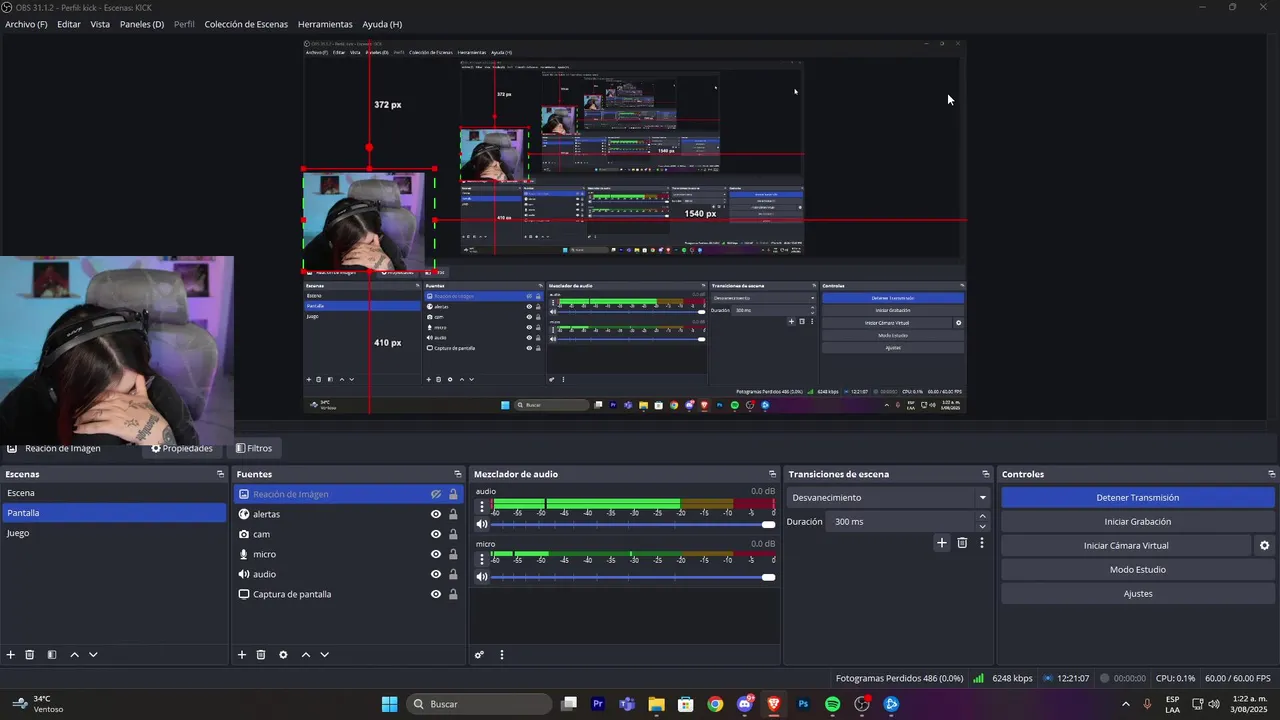Delete selected scene with trash icon
The image size is (1280, 720).
coord(30,655)
